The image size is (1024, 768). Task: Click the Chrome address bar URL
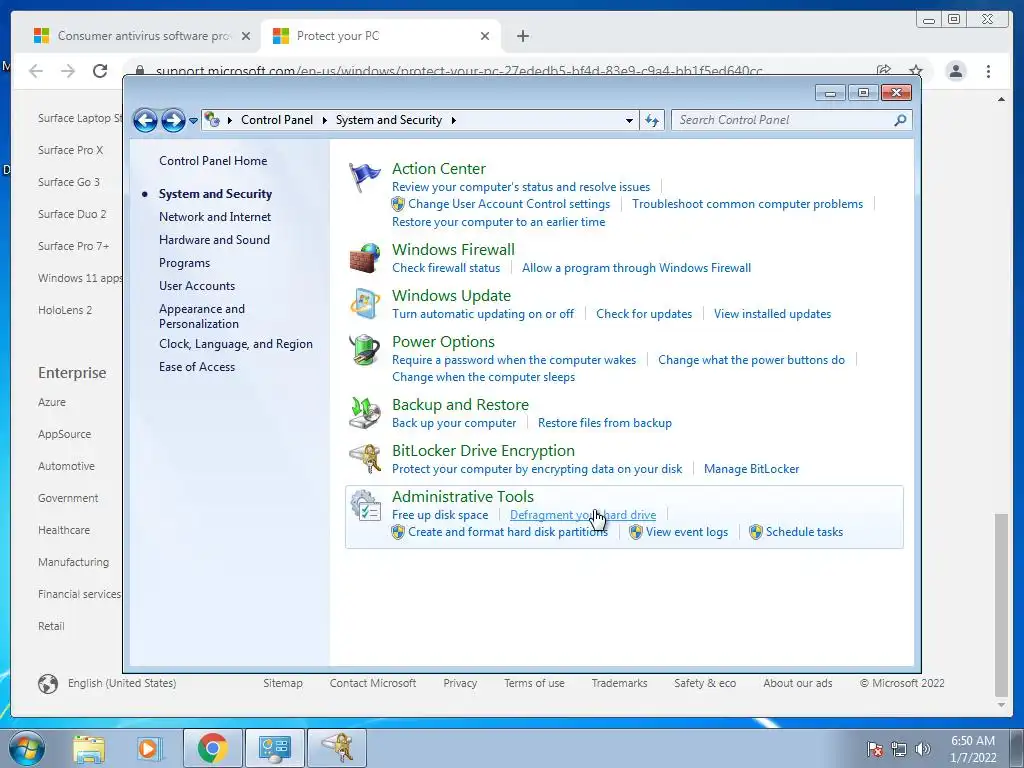458,71
